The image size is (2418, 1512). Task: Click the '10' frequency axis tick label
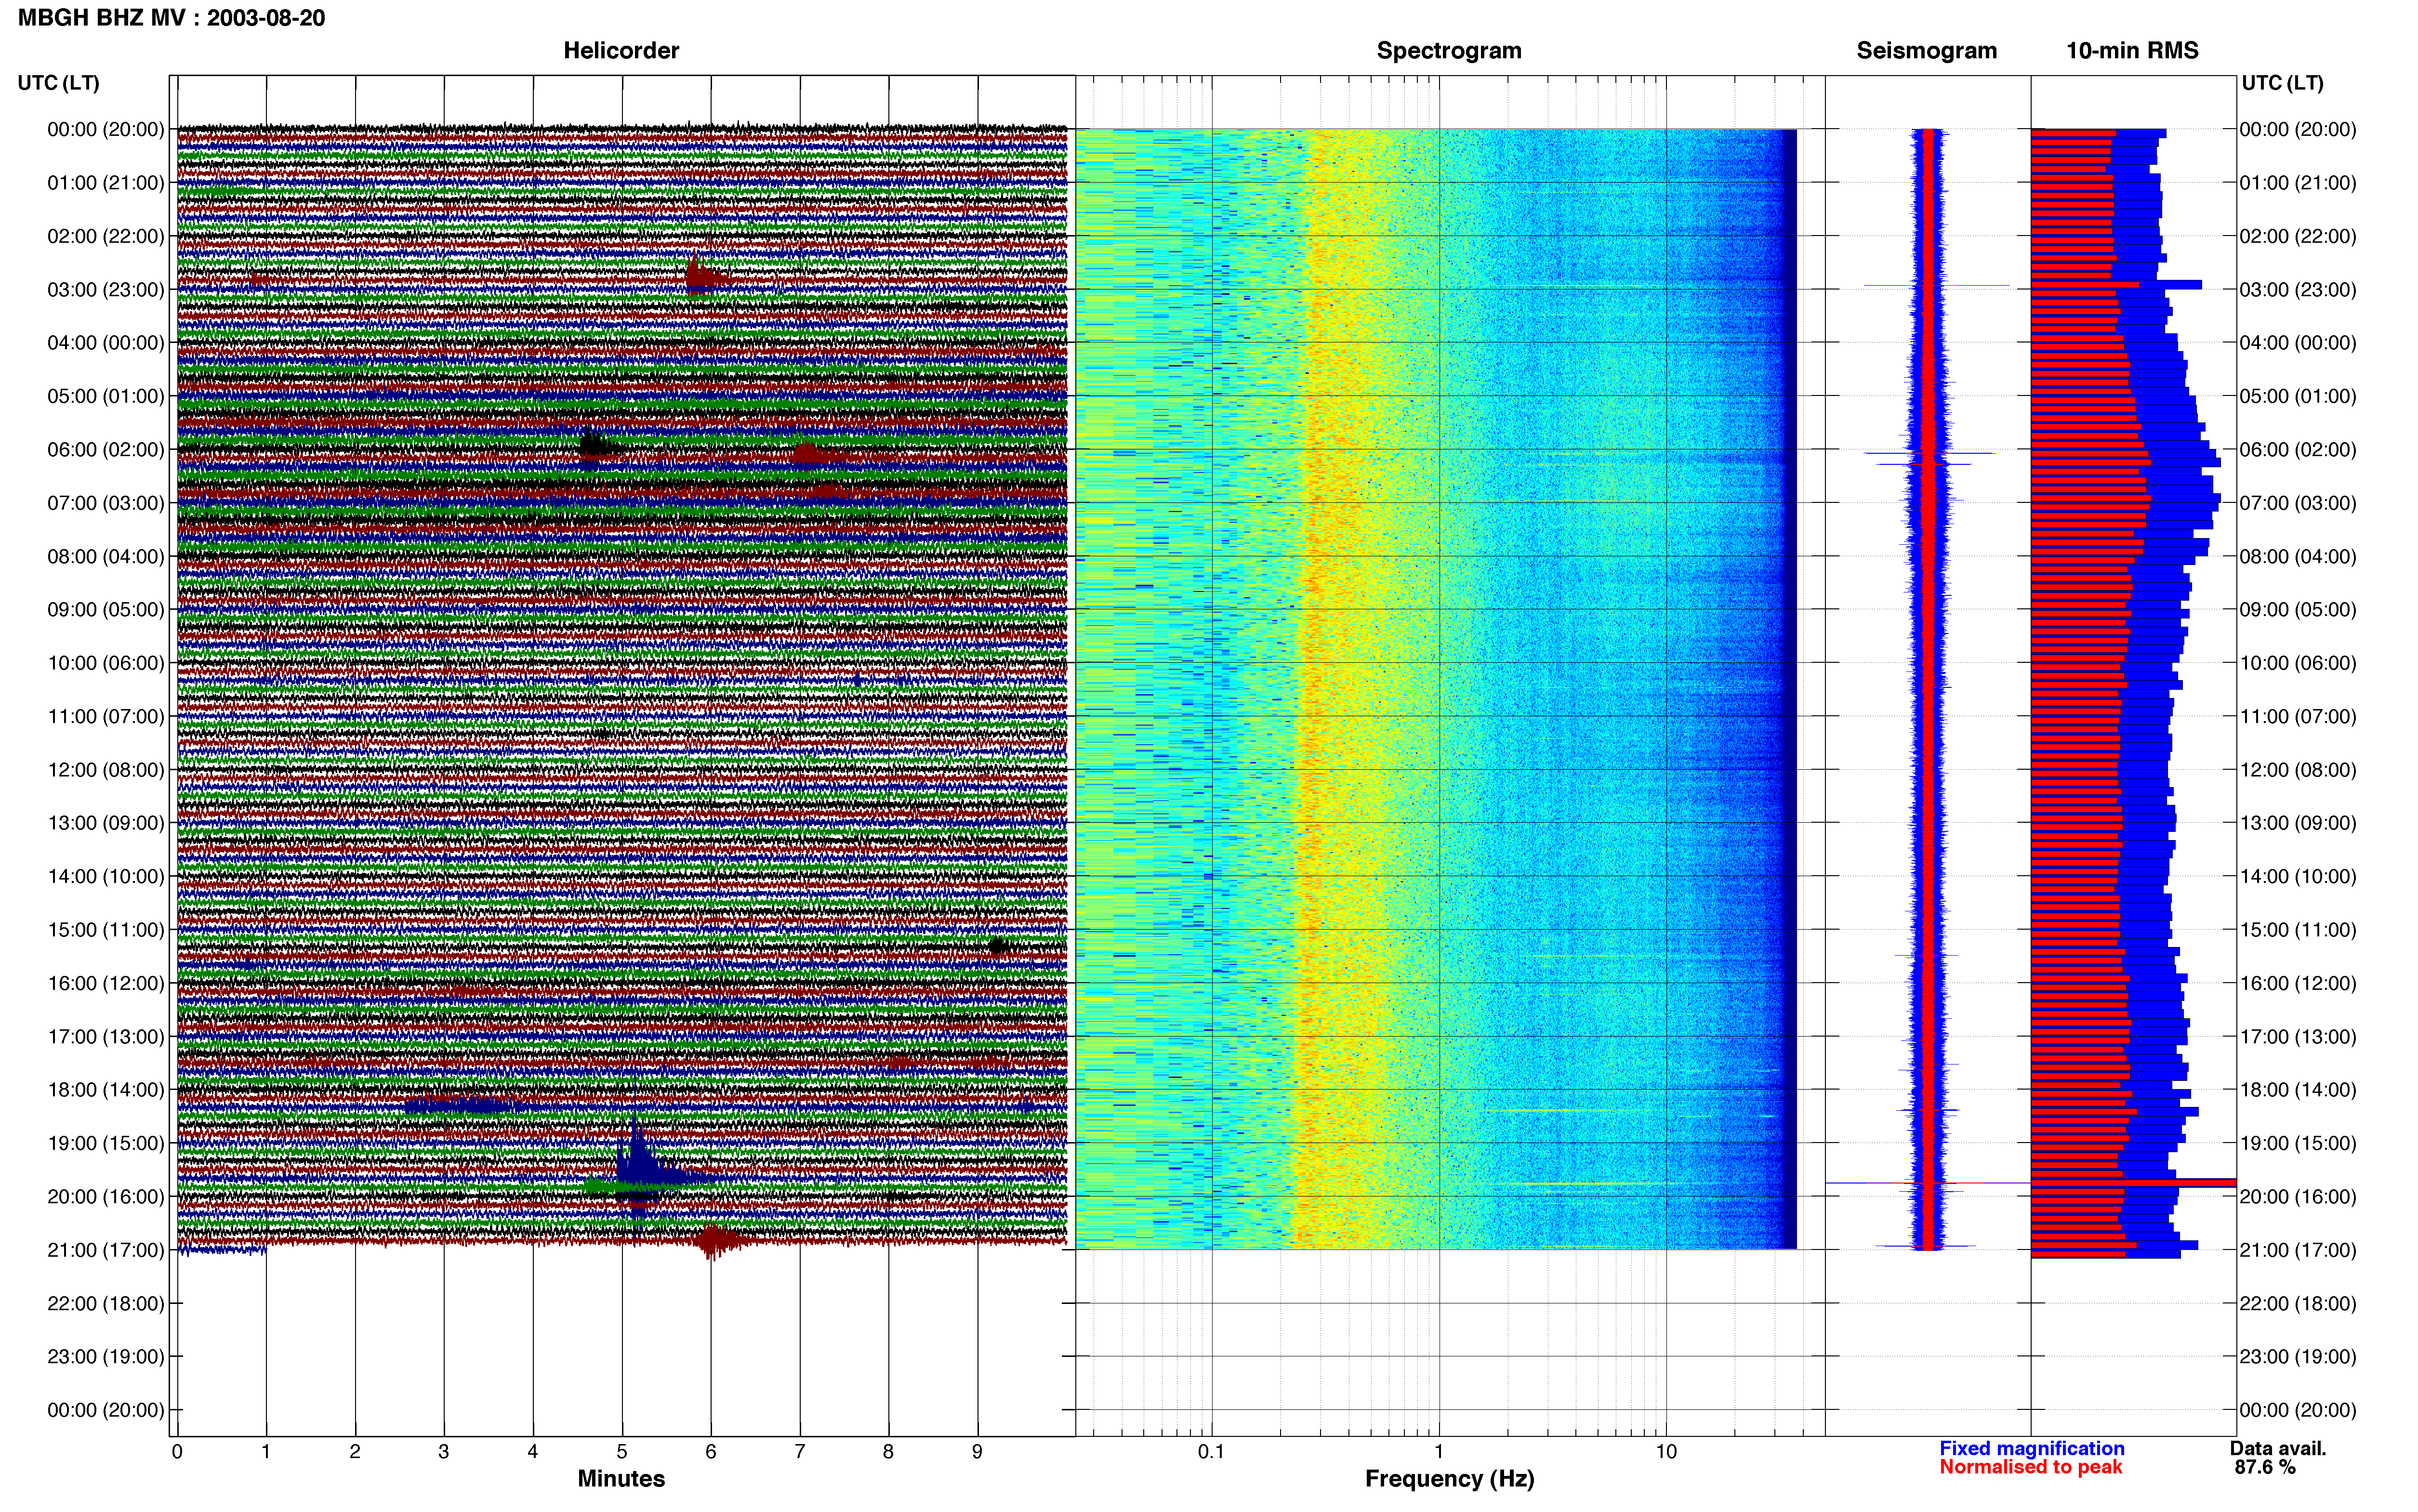point(1666,1451)
